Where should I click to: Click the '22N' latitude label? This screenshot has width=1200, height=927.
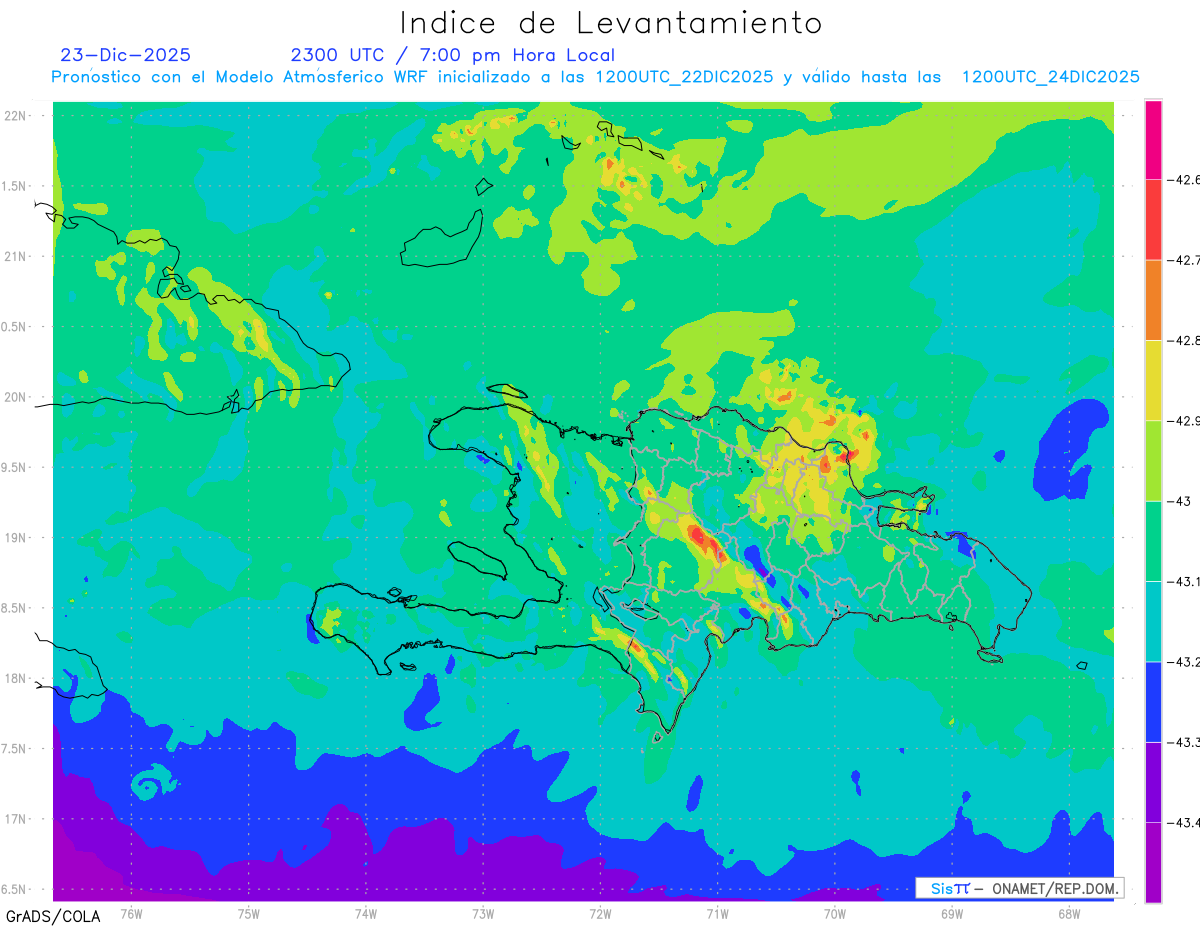click(x=17, y=115)
